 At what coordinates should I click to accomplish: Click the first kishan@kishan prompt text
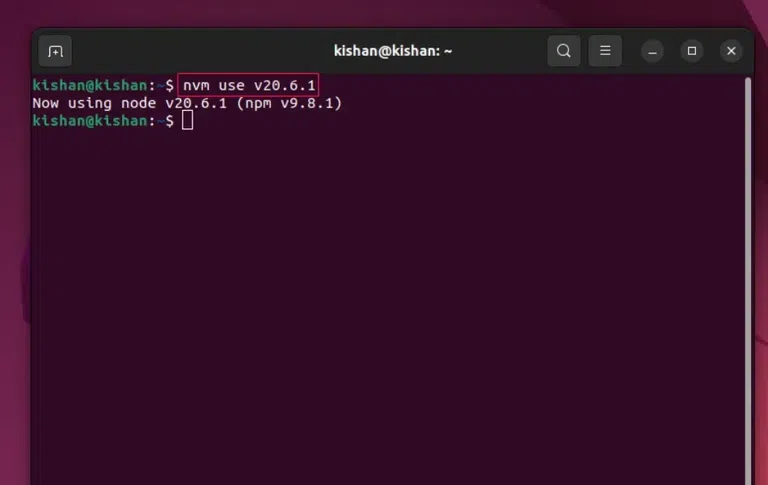pos(90,85)
